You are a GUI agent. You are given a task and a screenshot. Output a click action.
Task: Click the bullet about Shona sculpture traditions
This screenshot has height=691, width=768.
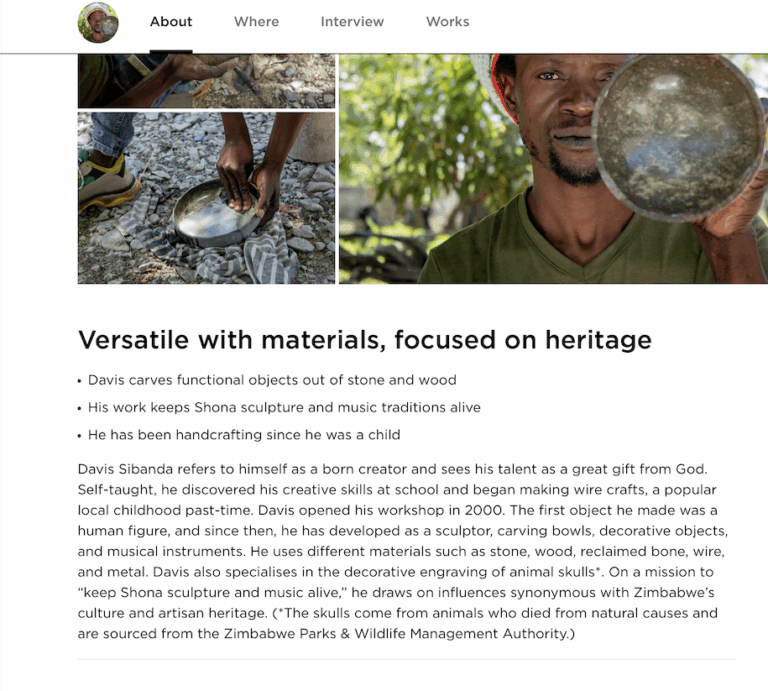(284, 407)
